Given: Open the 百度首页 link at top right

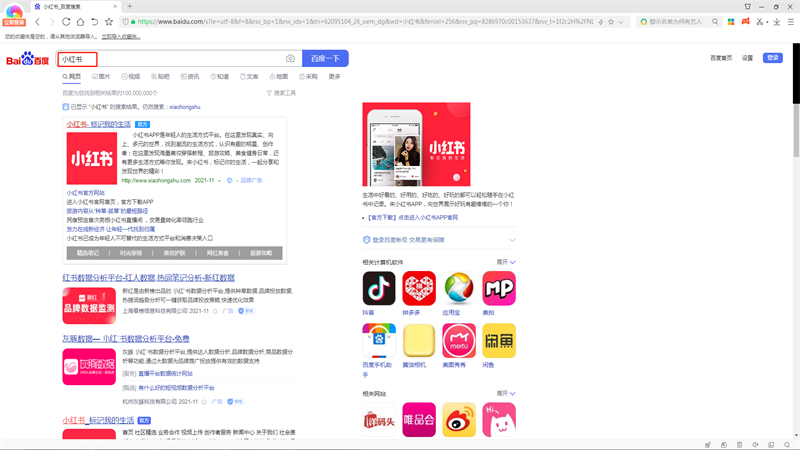Looking at the screenshot, I should (721, 58).
